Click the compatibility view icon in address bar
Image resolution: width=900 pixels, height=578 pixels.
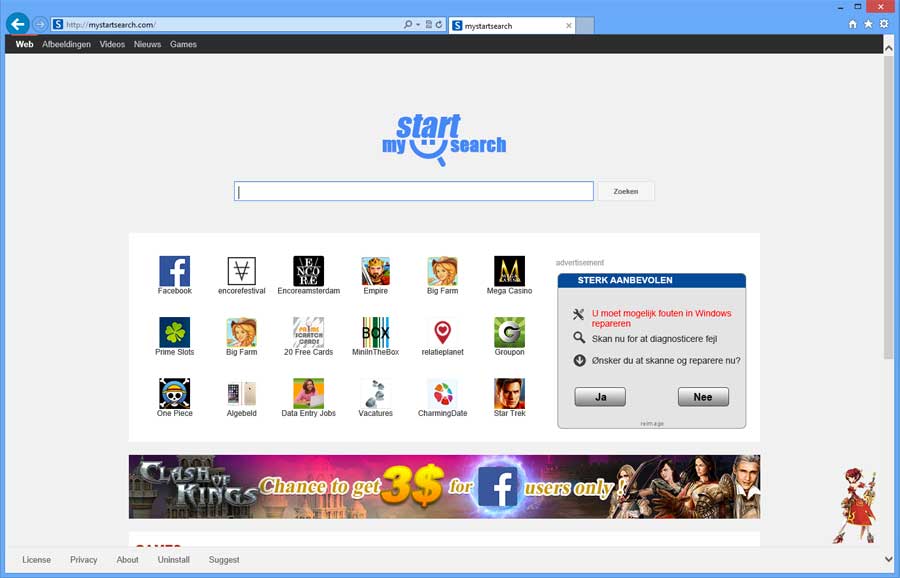428,25
